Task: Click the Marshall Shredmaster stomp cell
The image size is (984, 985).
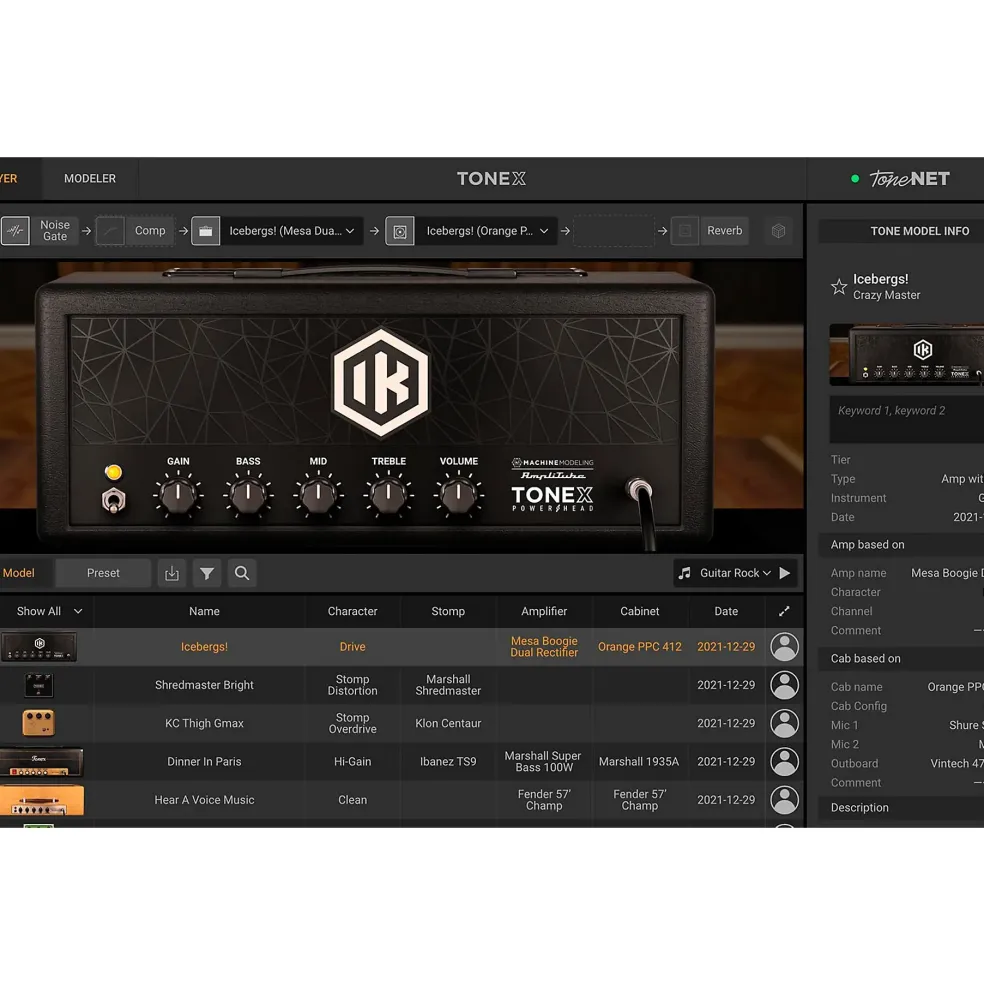Action: click(x=448, y=685)
